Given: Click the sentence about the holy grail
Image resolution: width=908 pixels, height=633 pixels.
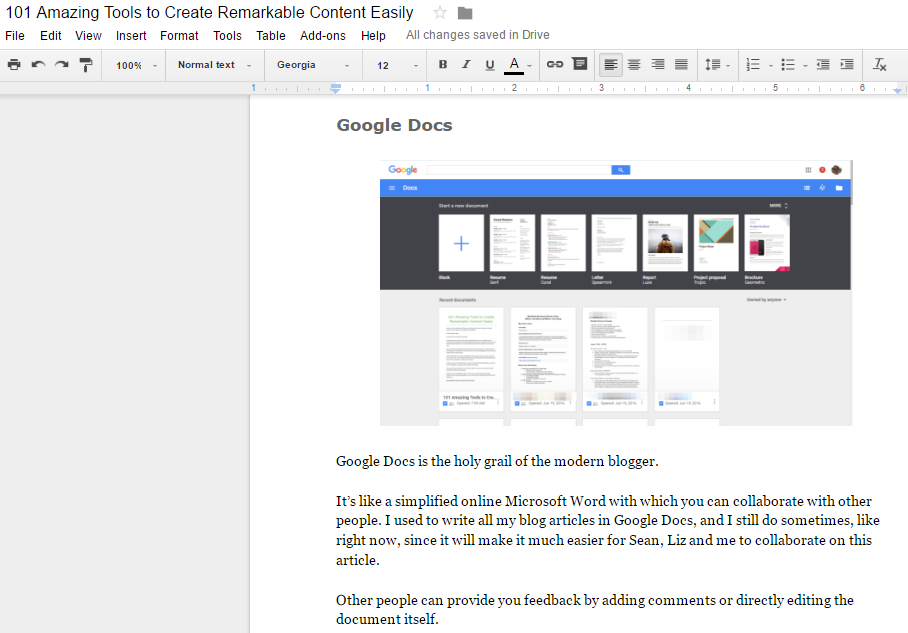Looking at the screenshot, I should [x=497, y=461].
